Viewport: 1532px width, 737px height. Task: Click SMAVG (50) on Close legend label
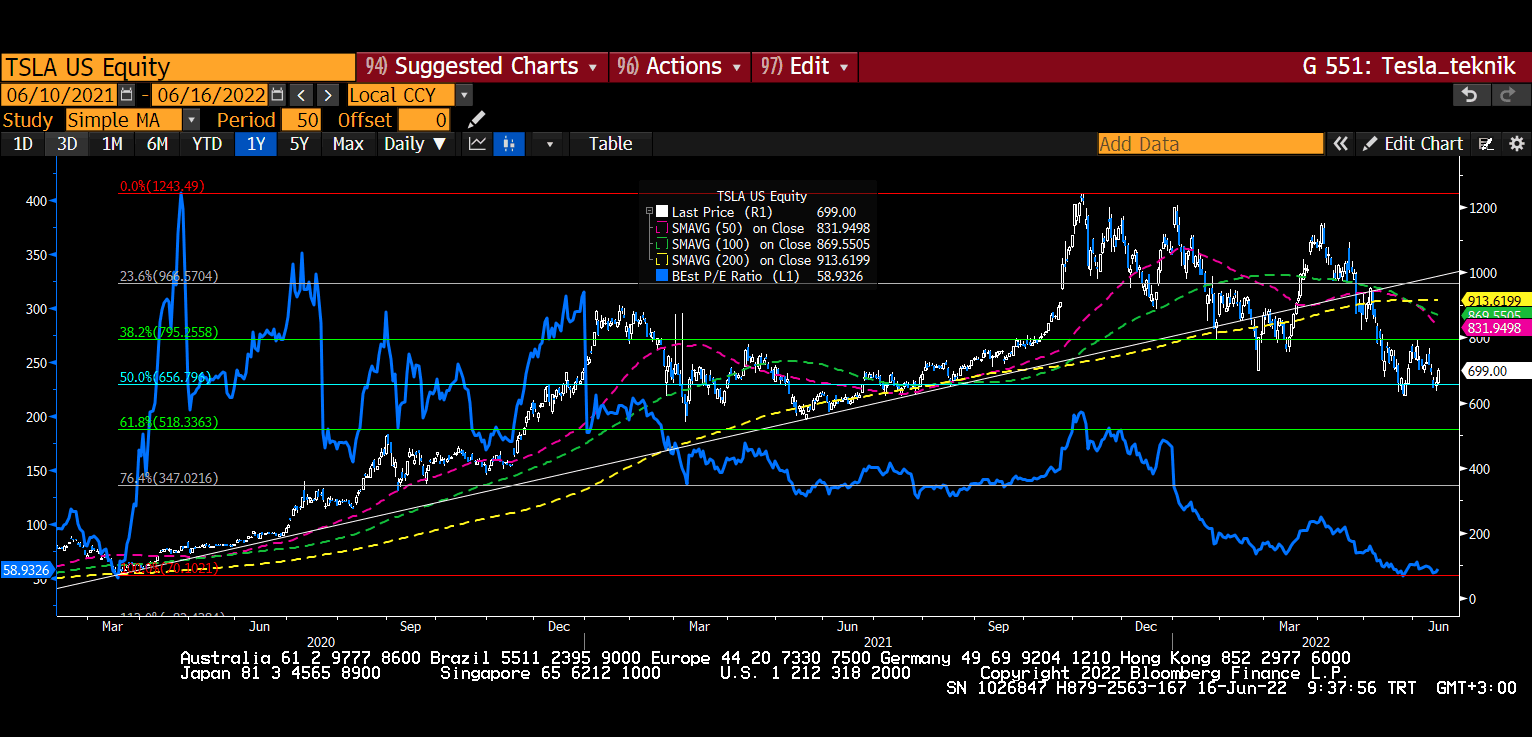[x=738, y=228]
